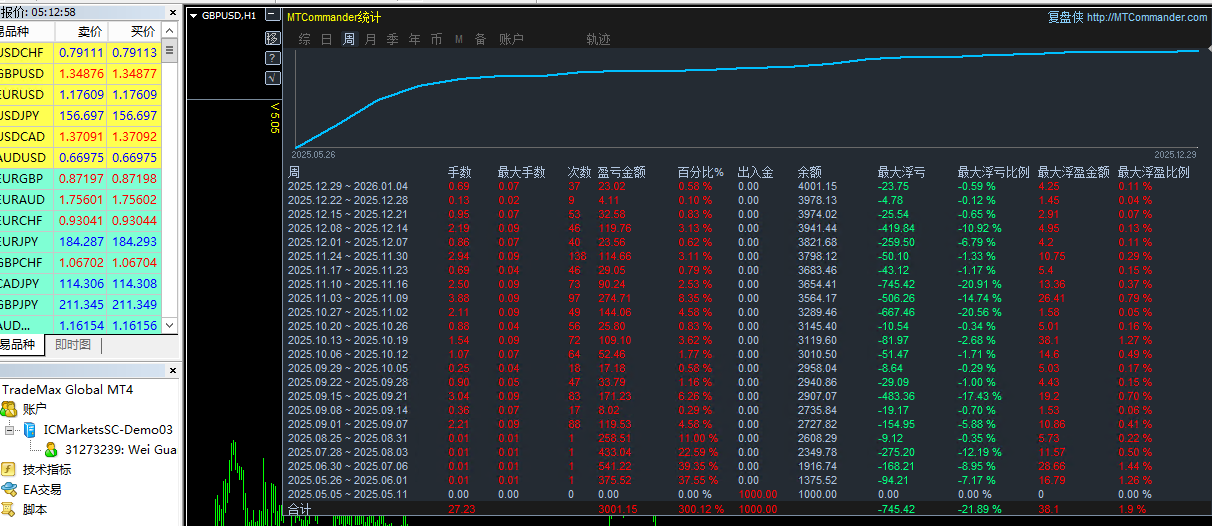1212x526 pixels.
Task: Click the 账户 accounts group icon in navigator
Action: click(9, 409)
